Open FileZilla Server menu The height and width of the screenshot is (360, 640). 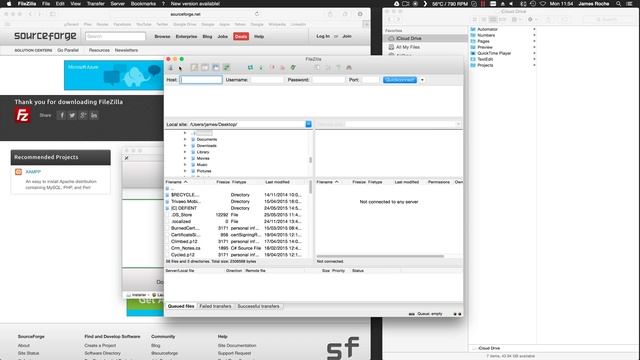(118, 4)
